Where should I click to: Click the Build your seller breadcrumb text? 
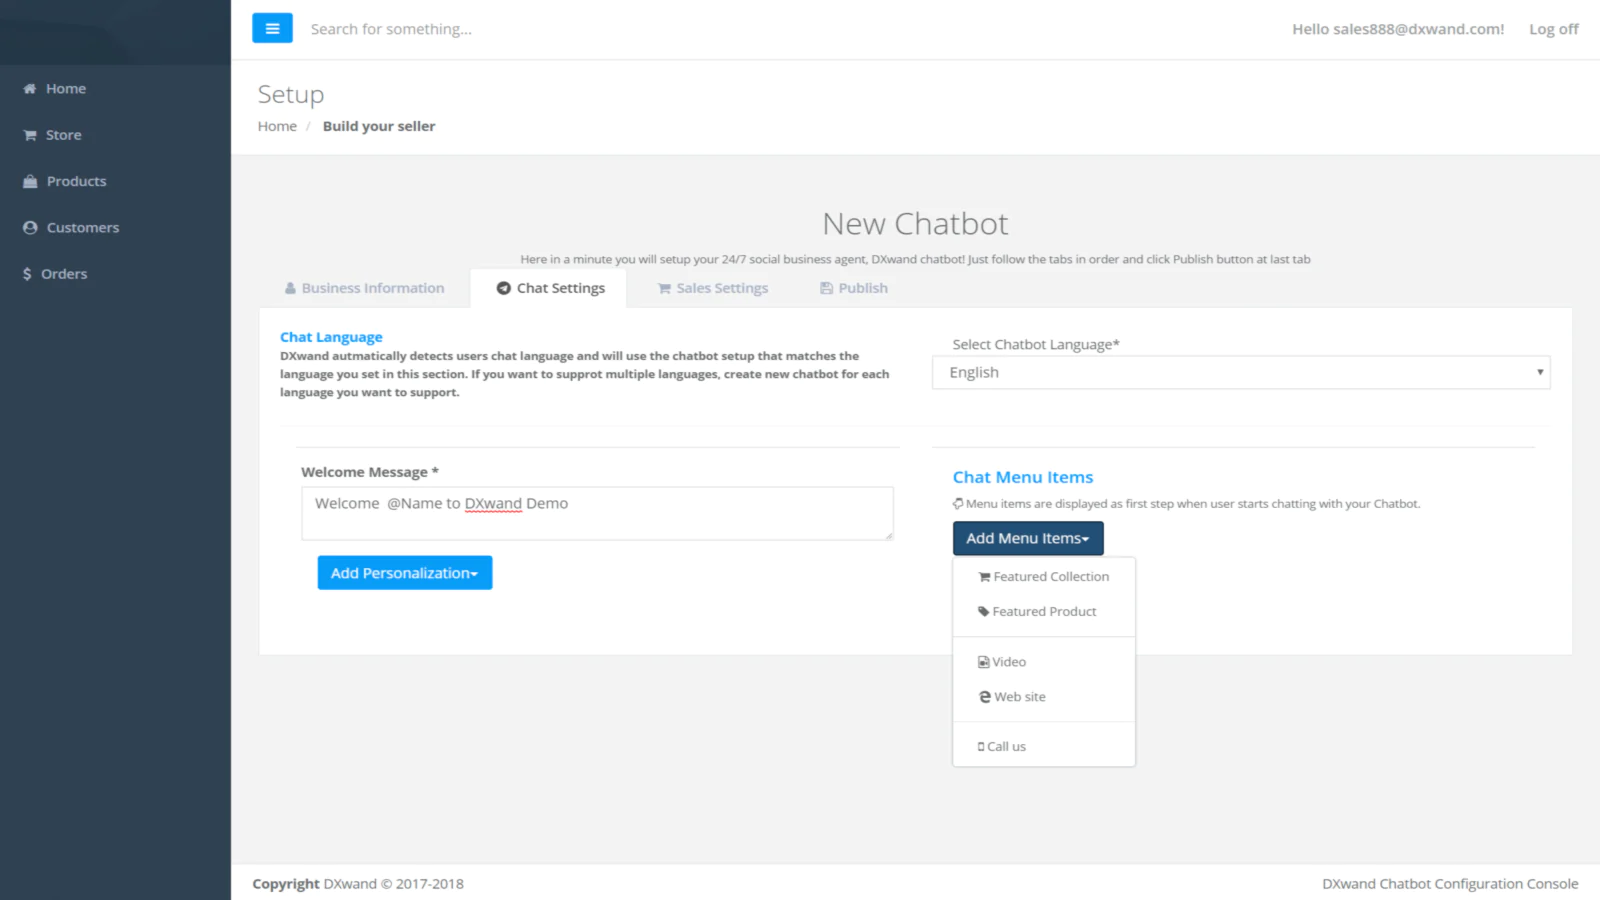379,126
